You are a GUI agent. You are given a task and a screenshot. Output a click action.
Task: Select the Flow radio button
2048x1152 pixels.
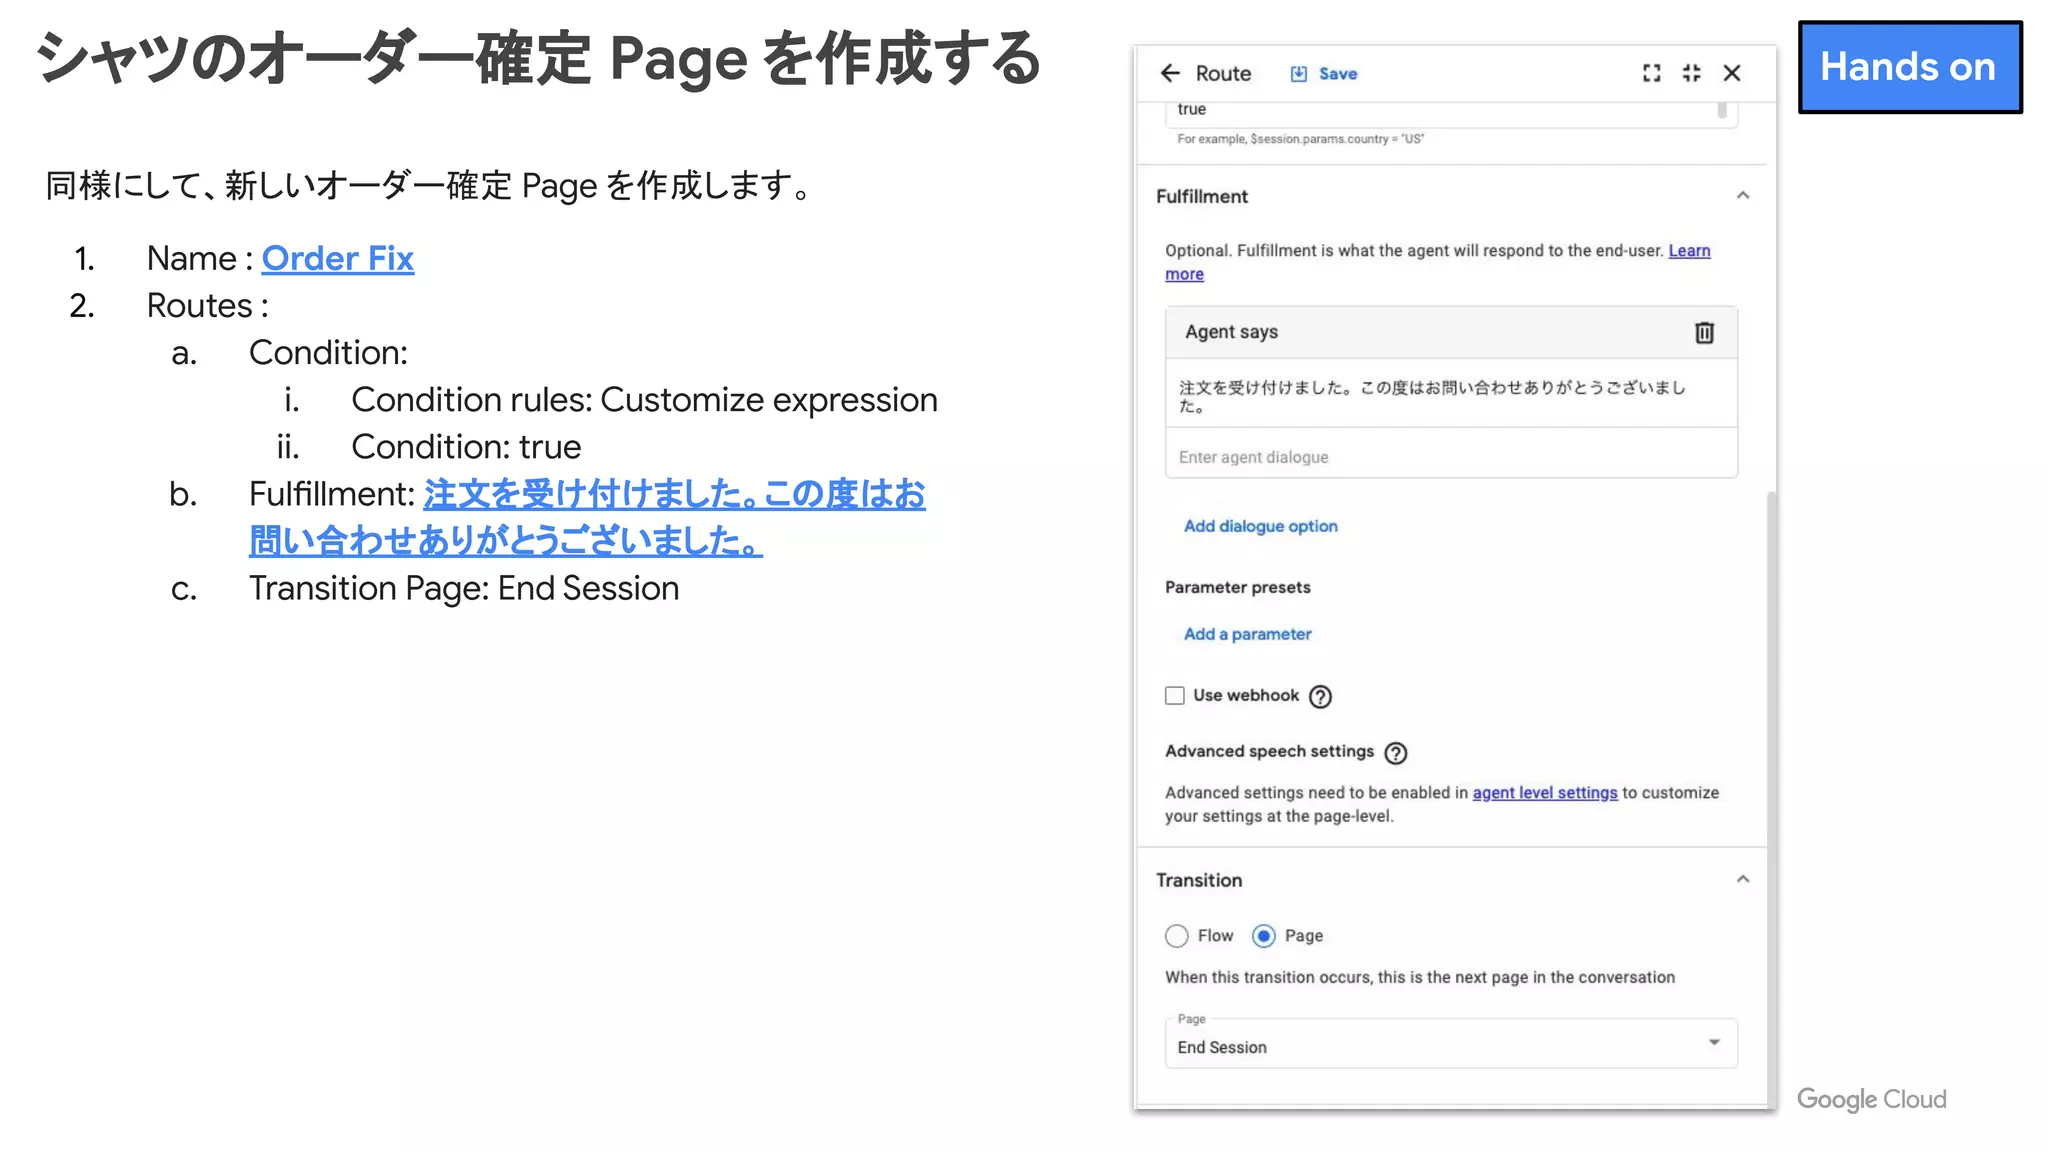pyautogui.click(x=1177, y=936)
